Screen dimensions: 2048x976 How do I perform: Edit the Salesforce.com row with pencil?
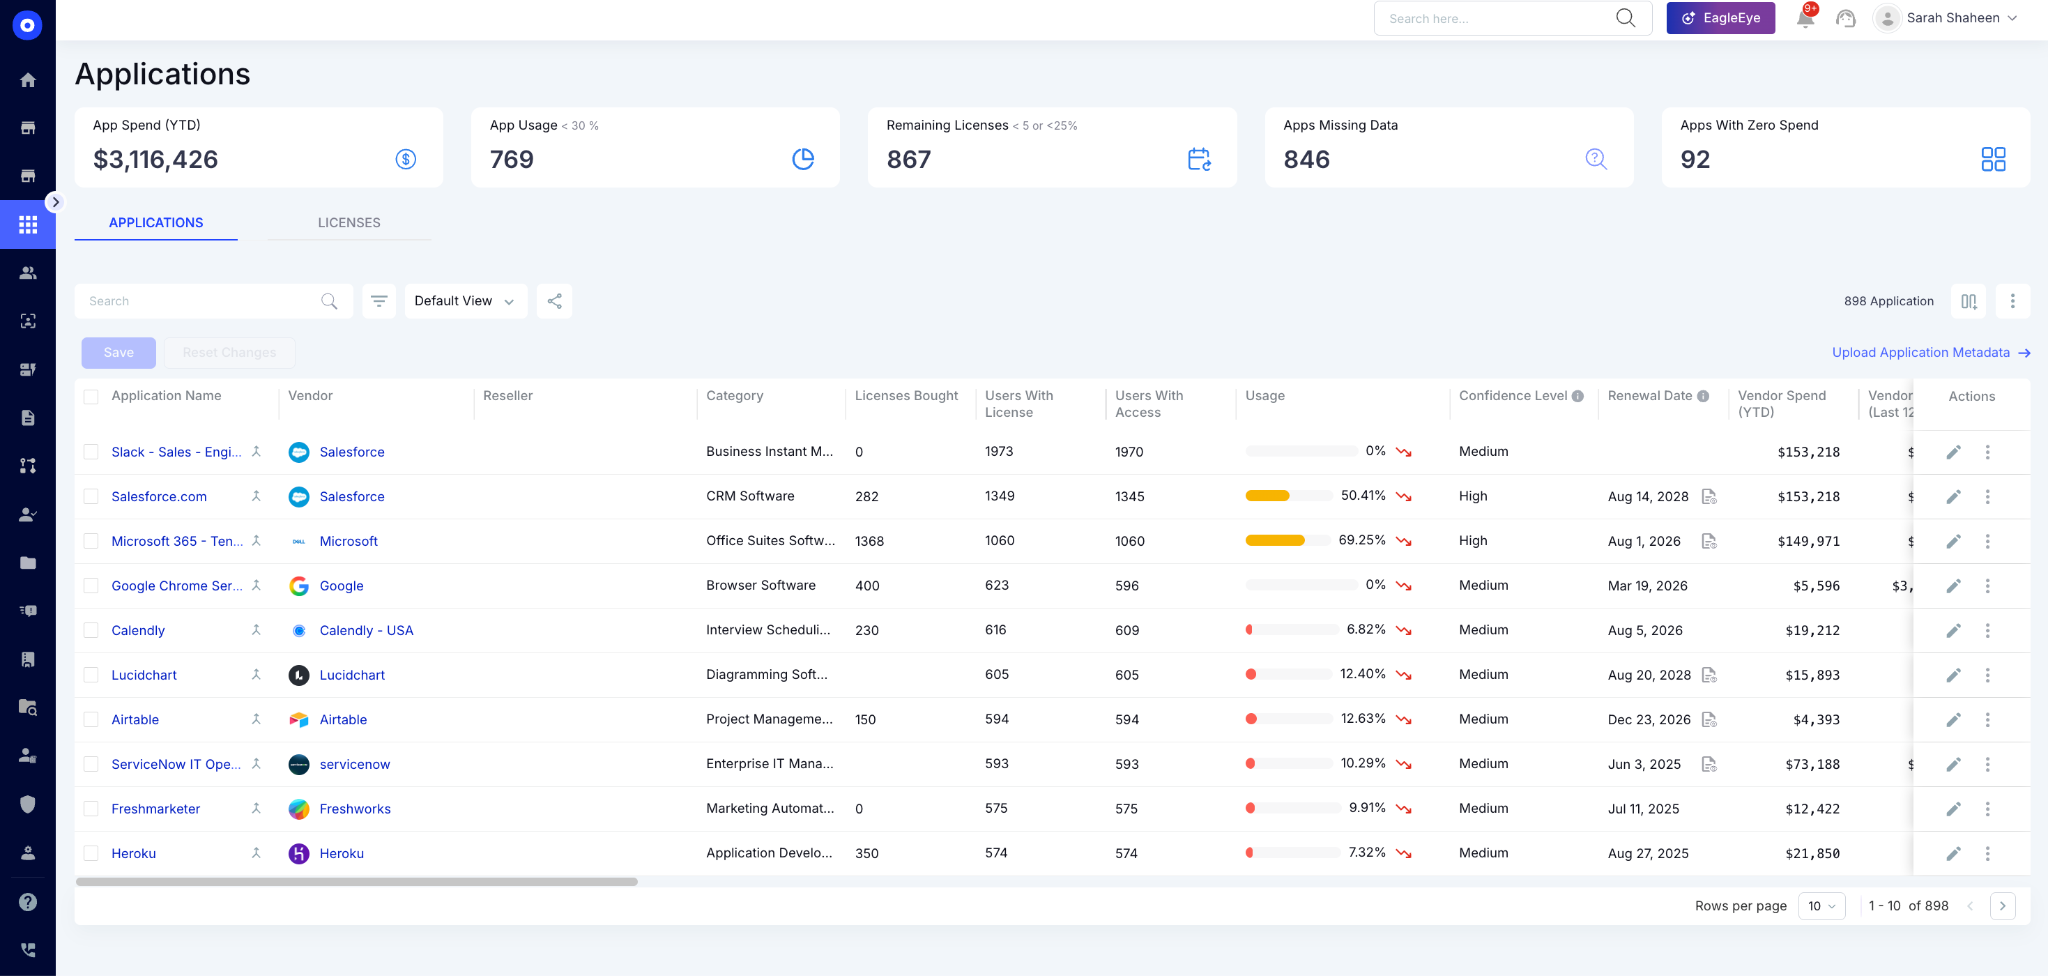[x=1953, y=497]
